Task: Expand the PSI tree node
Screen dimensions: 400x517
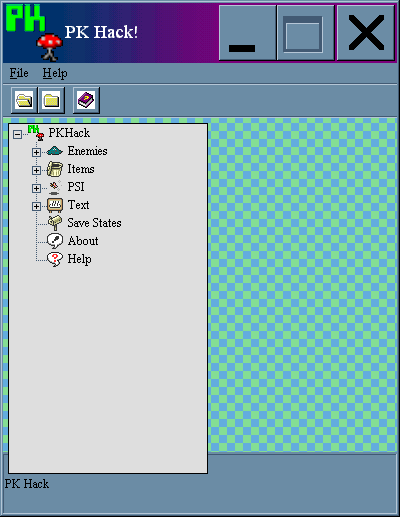Action: click(x=36, y=188)
